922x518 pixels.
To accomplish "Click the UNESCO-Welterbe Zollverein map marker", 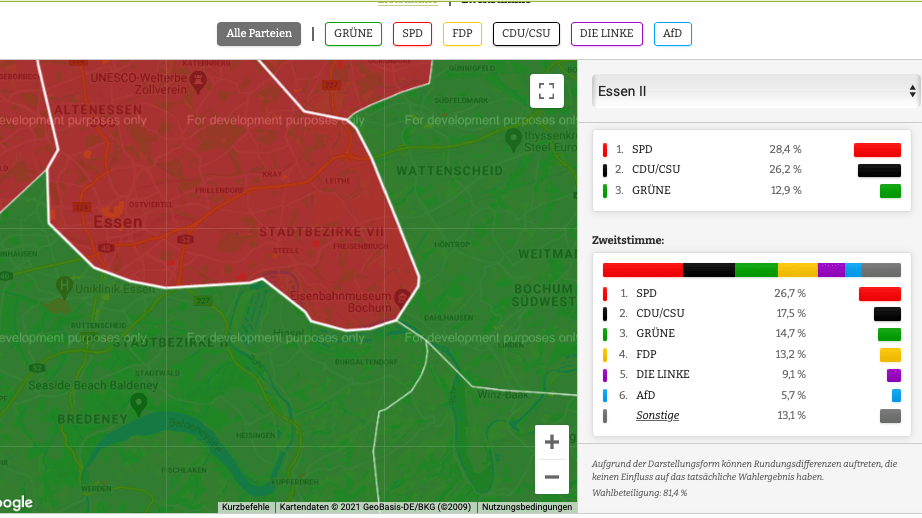I will click(198, 81).
